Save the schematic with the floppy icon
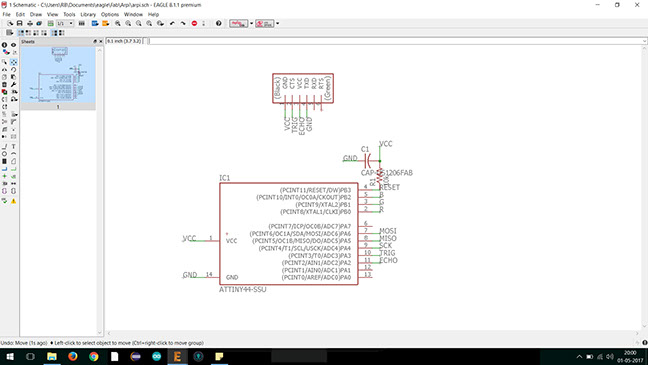648x365 pixels. [19, 24]
